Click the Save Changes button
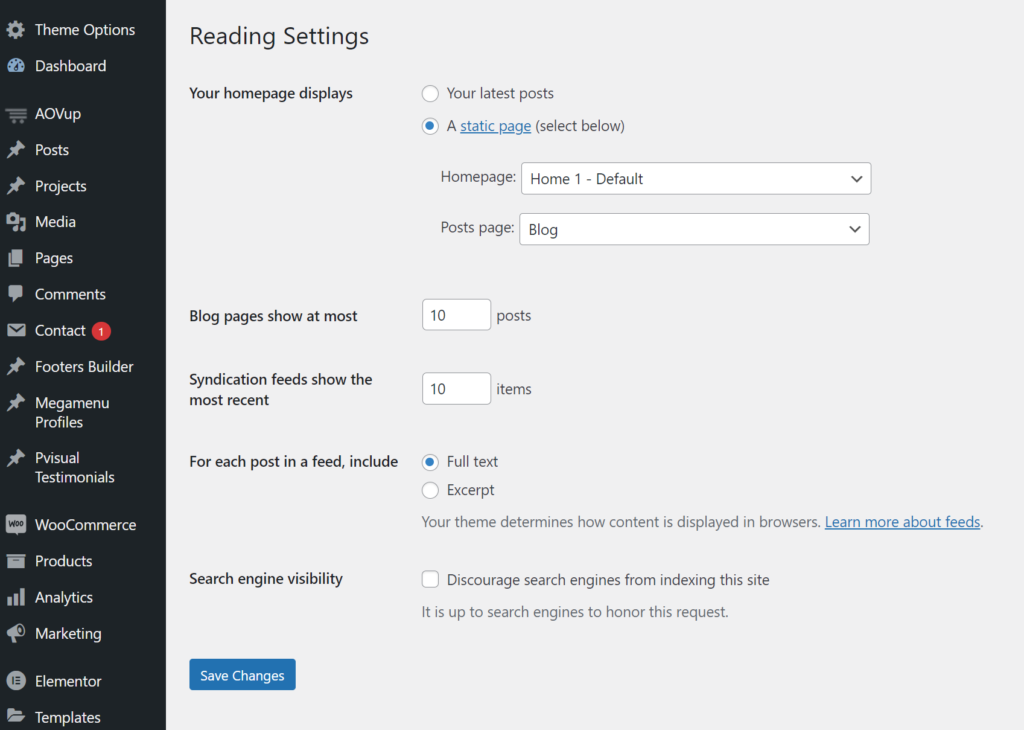The height and width of the screenshot is (730, 1024). tap(242, 675)
